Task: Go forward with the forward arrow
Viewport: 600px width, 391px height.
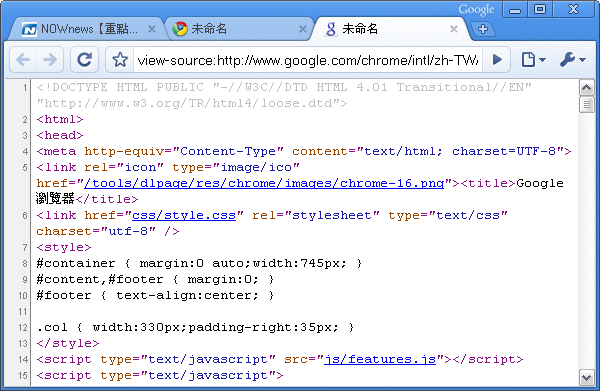Action: (50, 60)
